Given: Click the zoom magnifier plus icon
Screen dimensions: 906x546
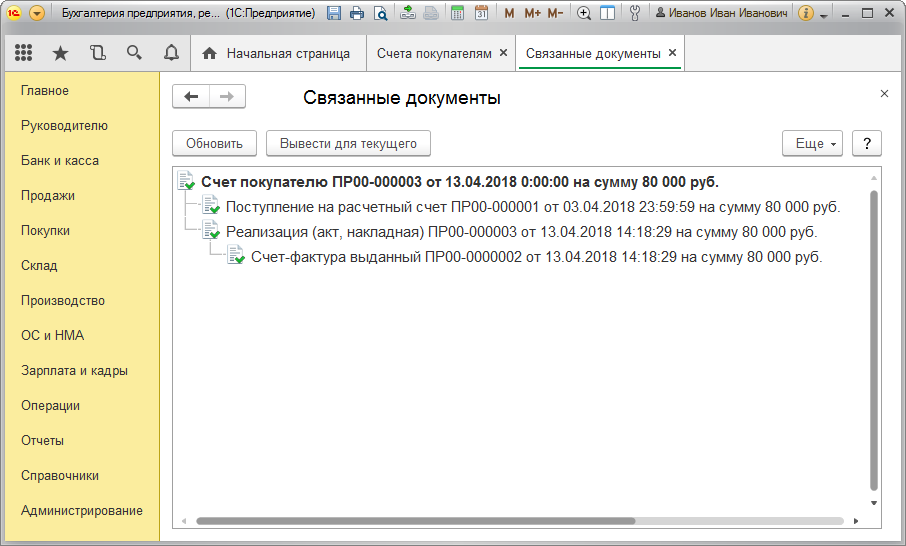Looking at the screenshot, I should click(x=585, y=13).
